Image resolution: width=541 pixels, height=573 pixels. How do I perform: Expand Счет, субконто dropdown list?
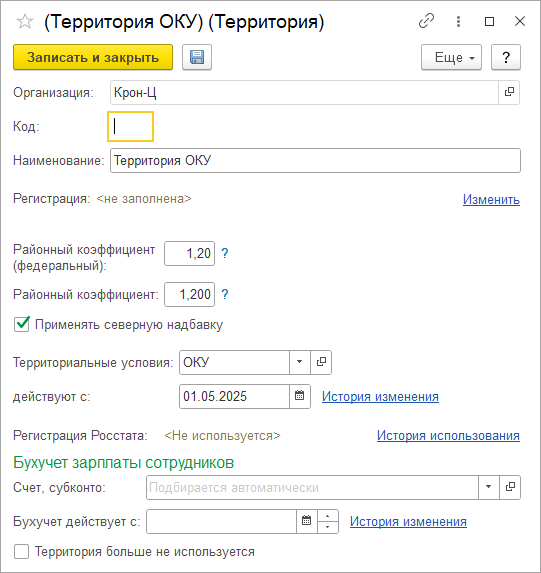(489, 487)
